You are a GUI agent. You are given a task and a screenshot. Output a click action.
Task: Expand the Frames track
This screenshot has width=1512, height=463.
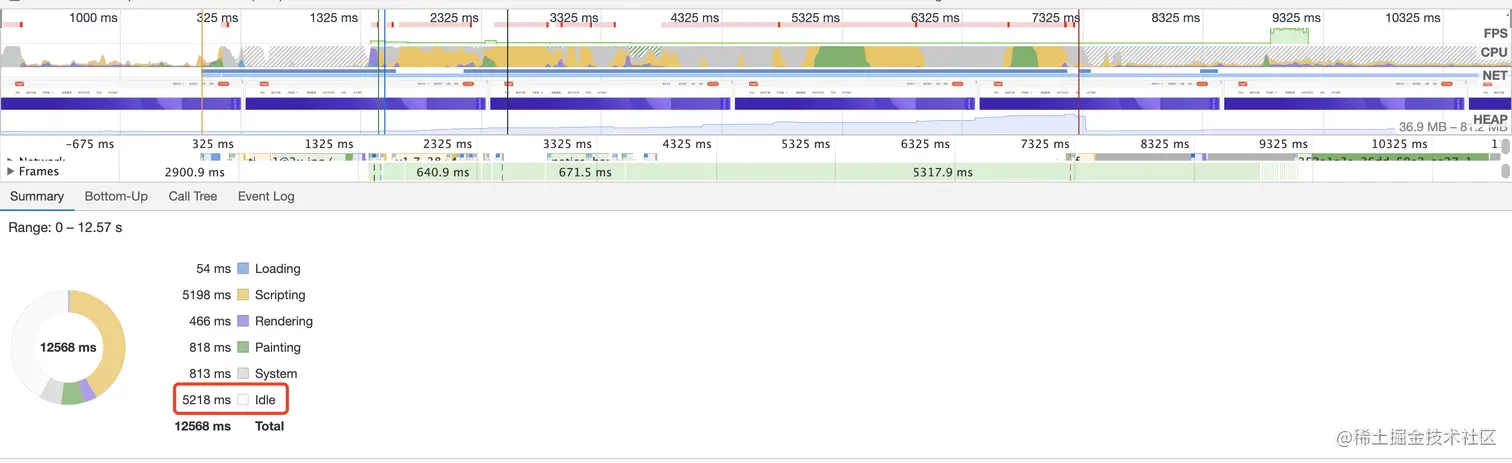coord(11,172)
